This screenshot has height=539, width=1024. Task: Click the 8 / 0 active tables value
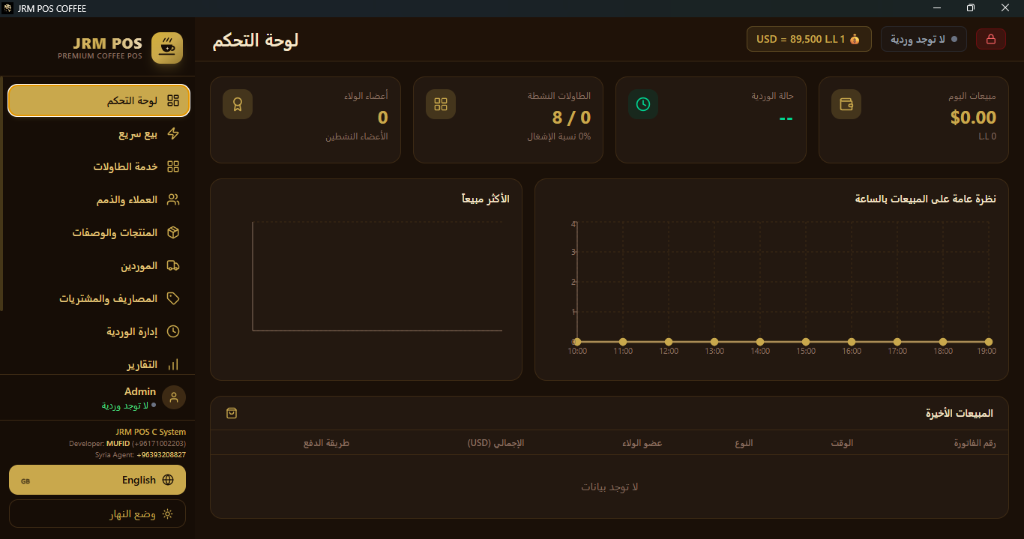click(x=571, y=118)
